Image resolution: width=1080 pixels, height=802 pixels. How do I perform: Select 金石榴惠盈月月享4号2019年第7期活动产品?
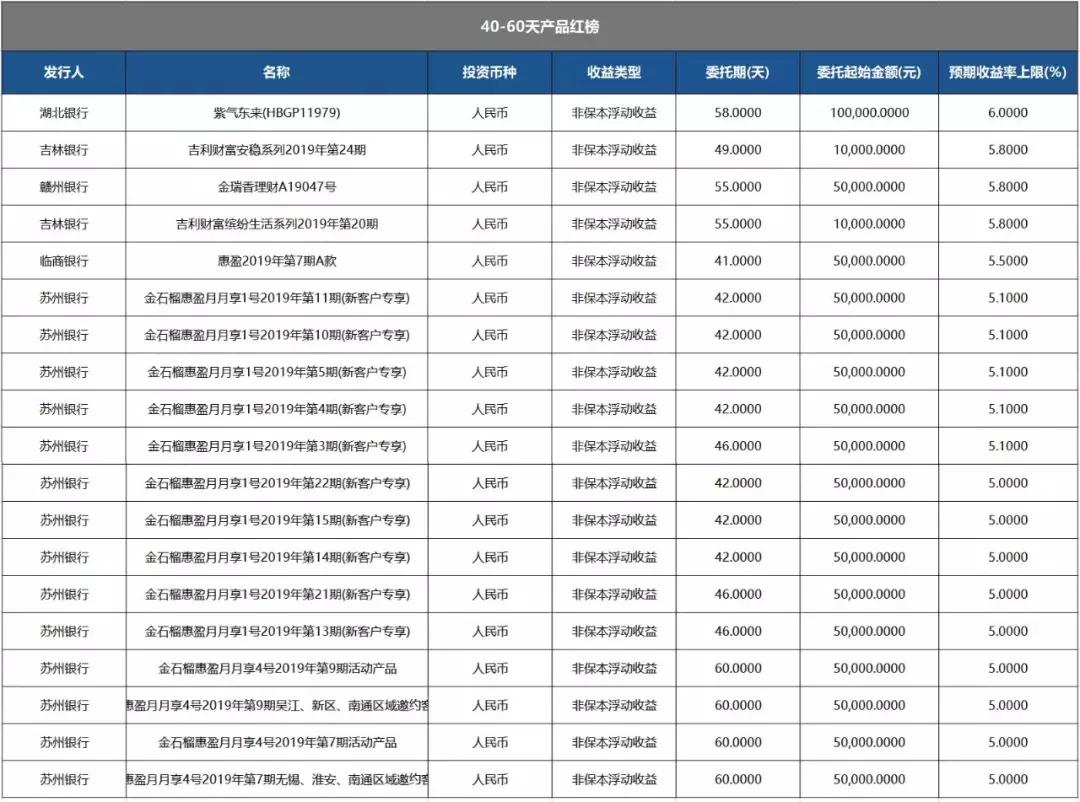(277, 743)
